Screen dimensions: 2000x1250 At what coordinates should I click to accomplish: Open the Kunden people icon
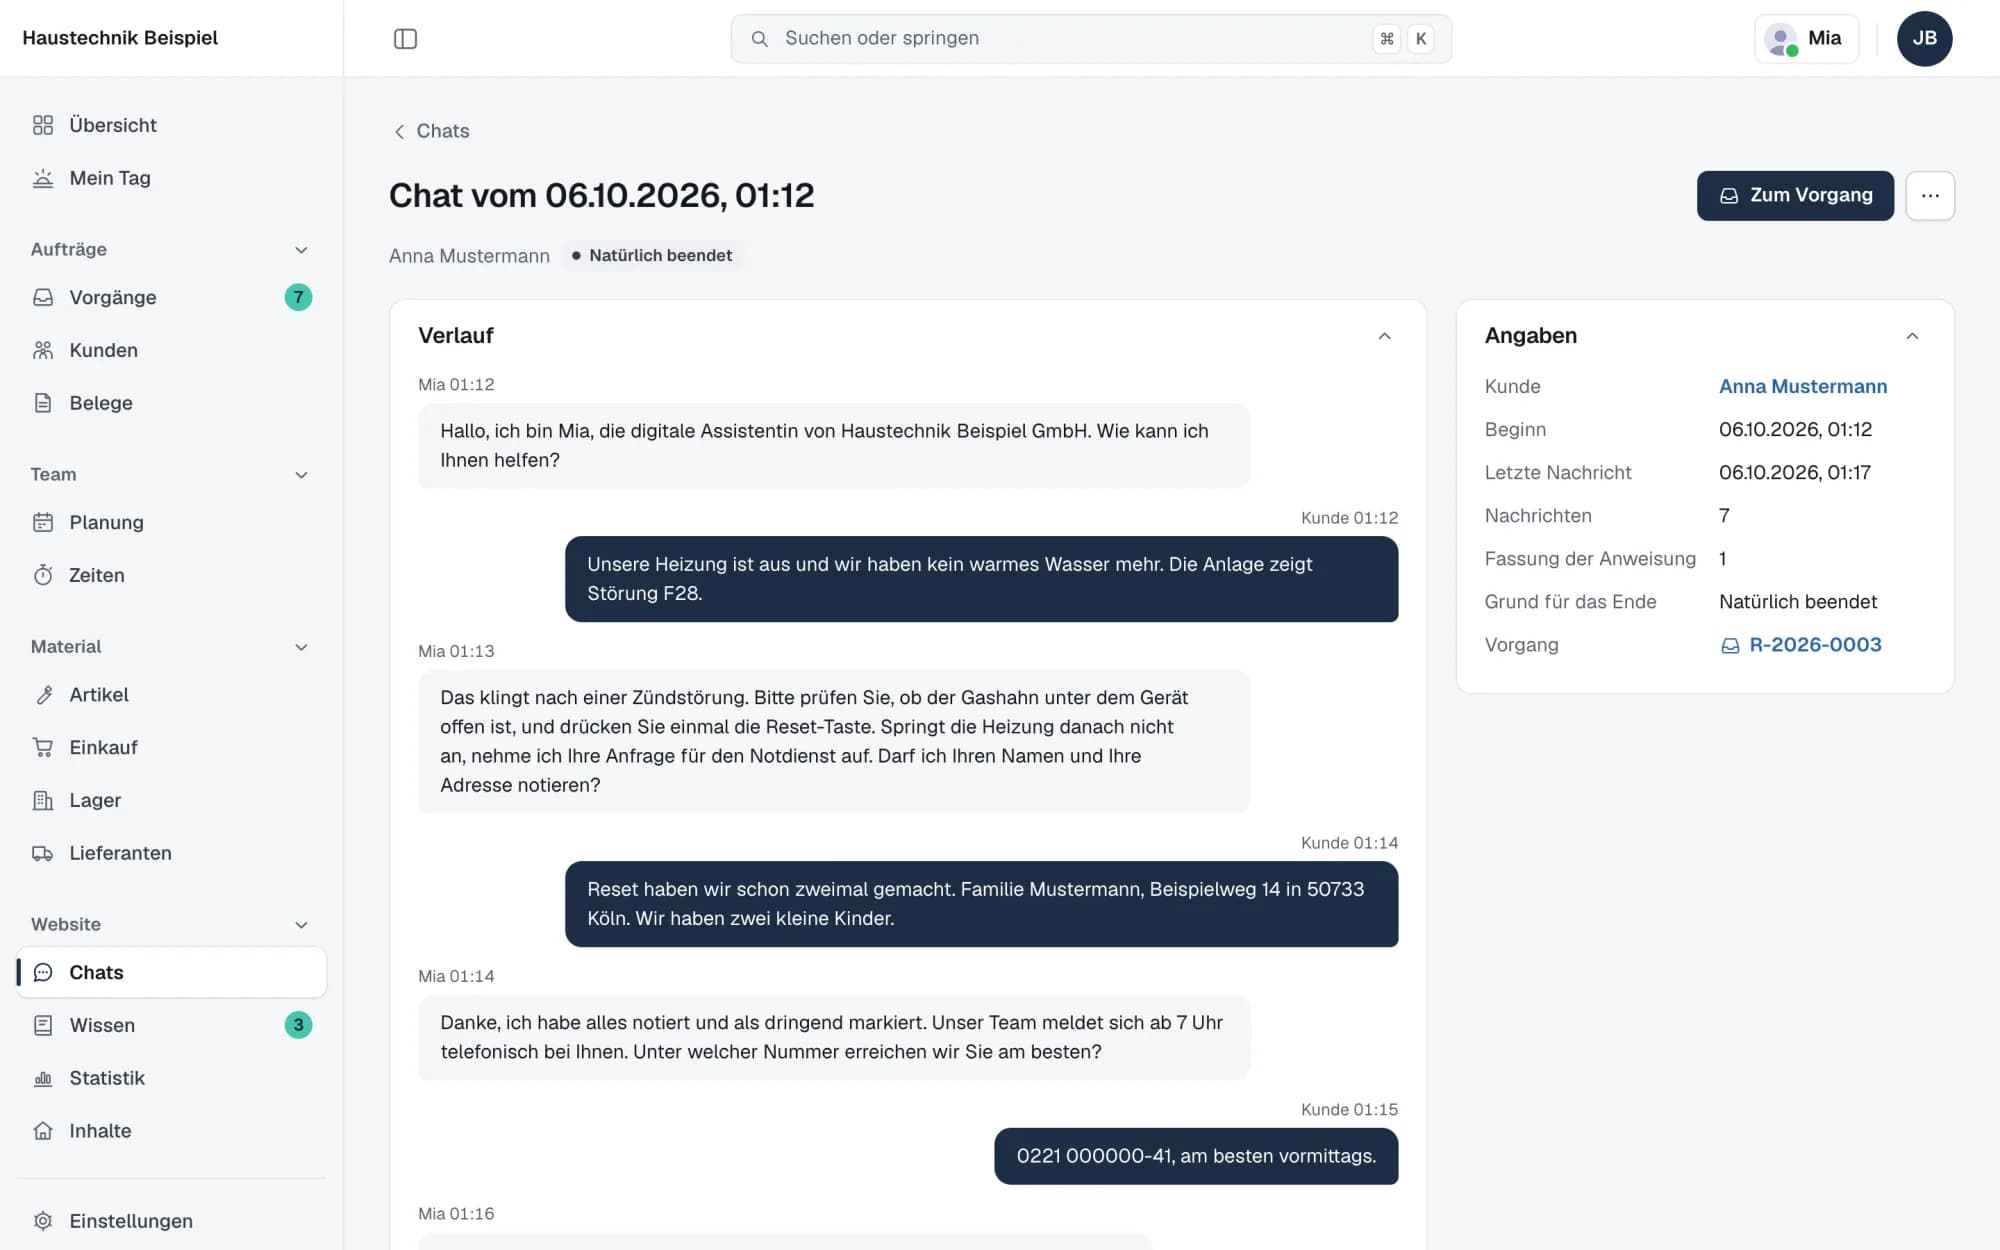(43, 350)
